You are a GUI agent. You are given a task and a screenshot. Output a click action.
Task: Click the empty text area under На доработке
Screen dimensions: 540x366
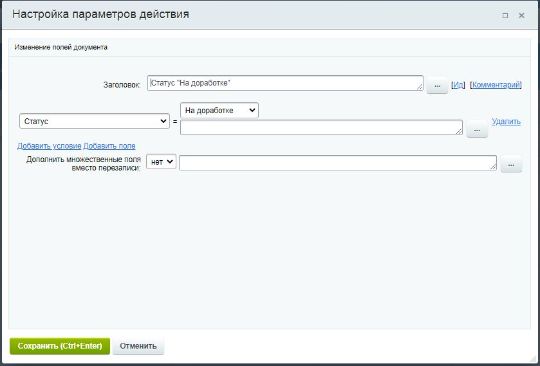(x=321, y=127)
